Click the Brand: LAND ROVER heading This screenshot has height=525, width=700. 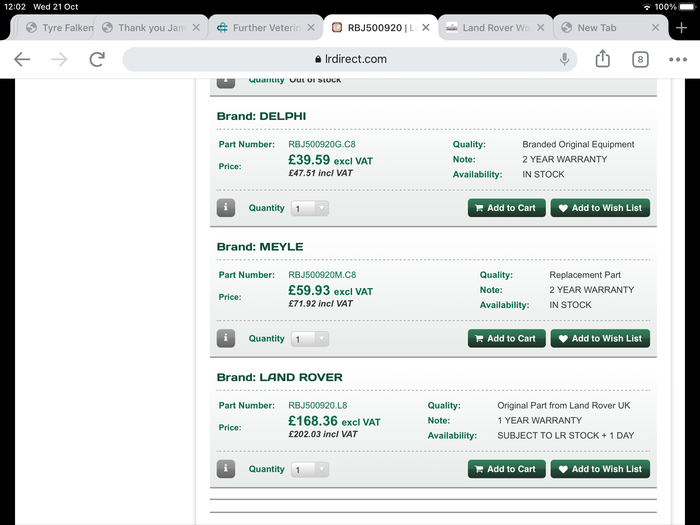[x=279, y=377]
